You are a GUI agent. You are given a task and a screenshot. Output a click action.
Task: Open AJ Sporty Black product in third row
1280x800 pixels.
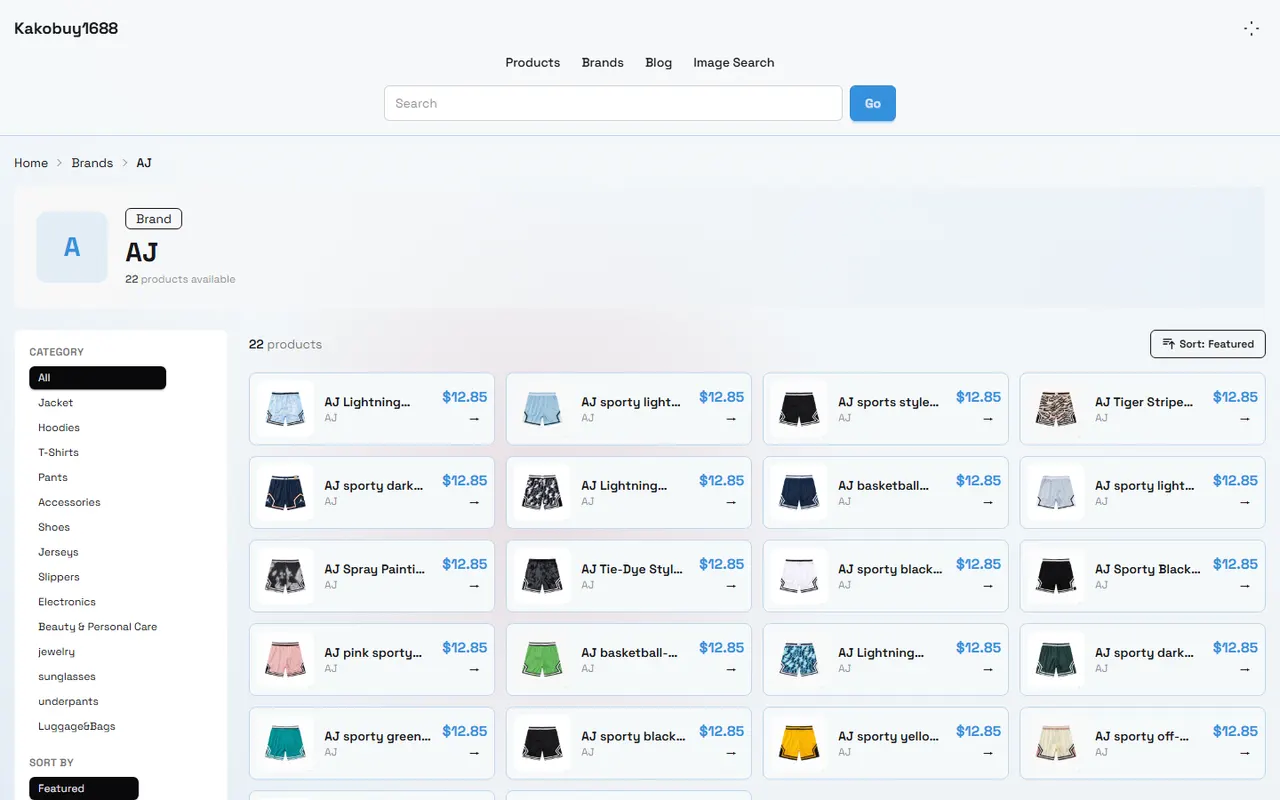coord(1143,576)
